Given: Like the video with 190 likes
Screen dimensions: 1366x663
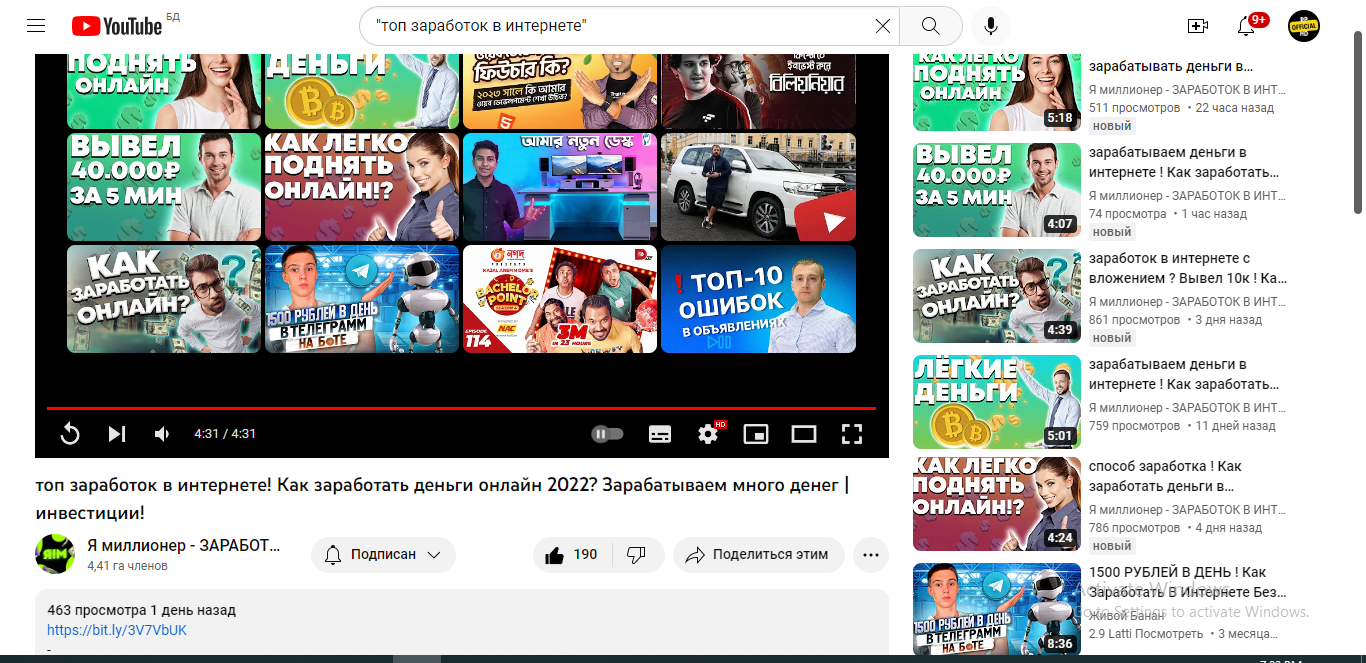Looking at the screenshot, I should coord(572,555).
